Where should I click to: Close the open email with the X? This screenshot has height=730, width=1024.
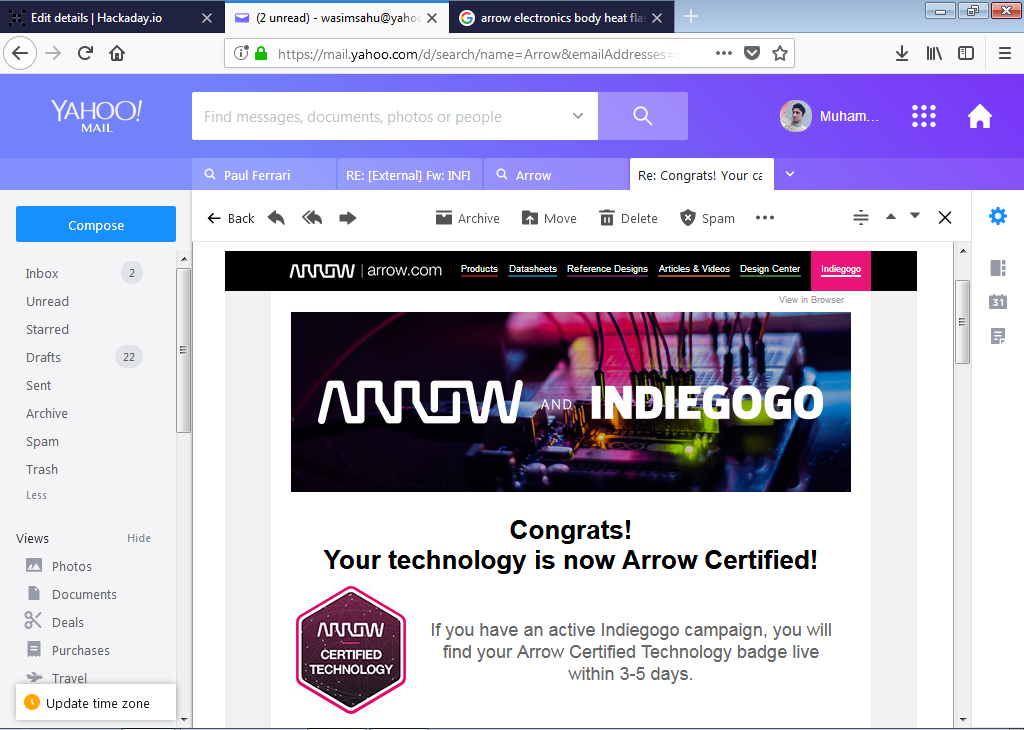(945, 217)
